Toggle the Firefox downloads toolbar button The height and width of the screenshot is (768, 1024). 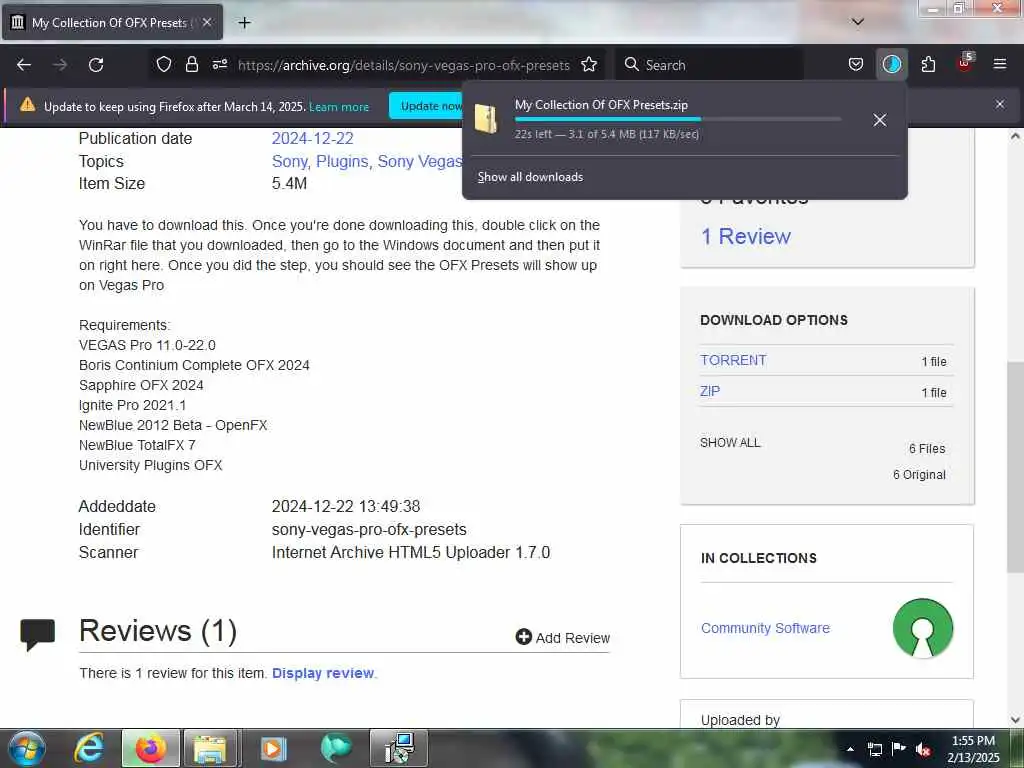click(891, 65)
